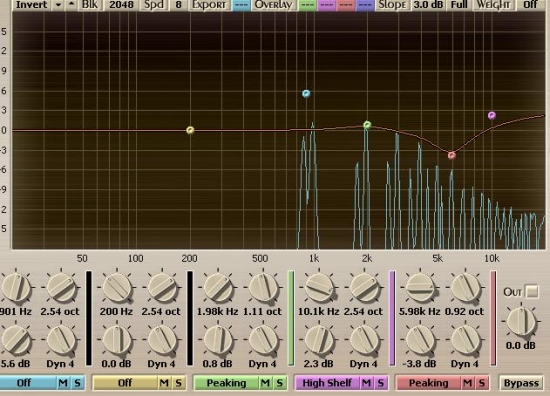Click the Full button in top bar
Viewport: 550px width, 396px height.
(x=459, y=5)
